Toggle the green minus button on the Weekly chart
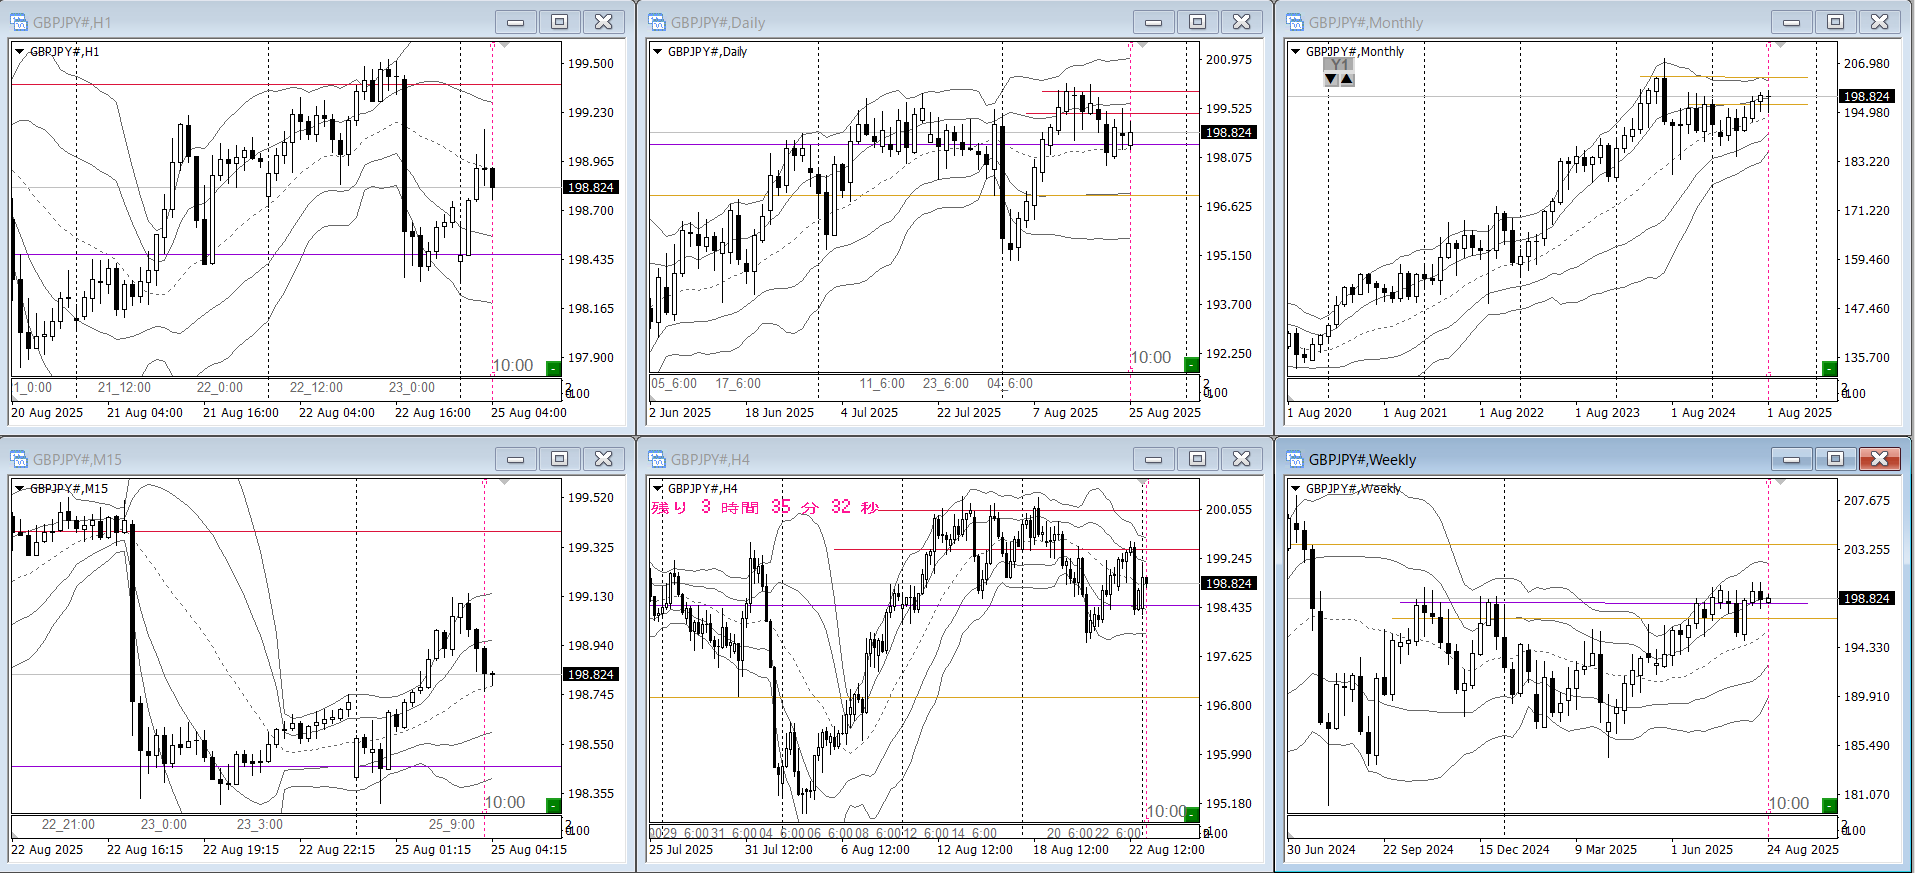Viewport: 1916px width, 873px height. point(1829,806)
